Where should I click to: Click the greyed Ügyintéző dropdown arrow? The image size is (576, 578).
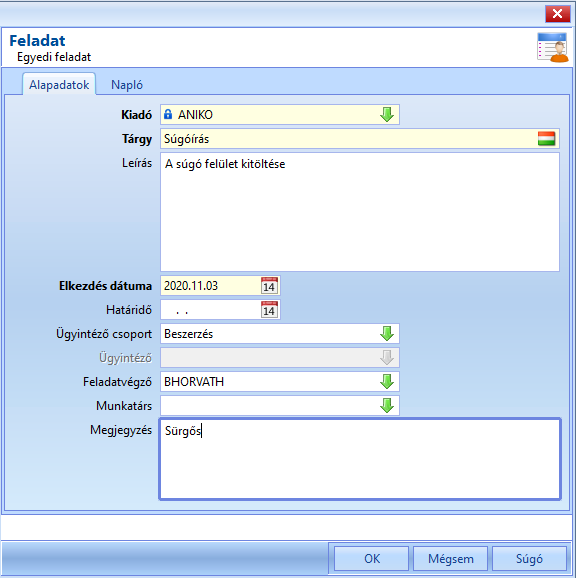point(387,358)
